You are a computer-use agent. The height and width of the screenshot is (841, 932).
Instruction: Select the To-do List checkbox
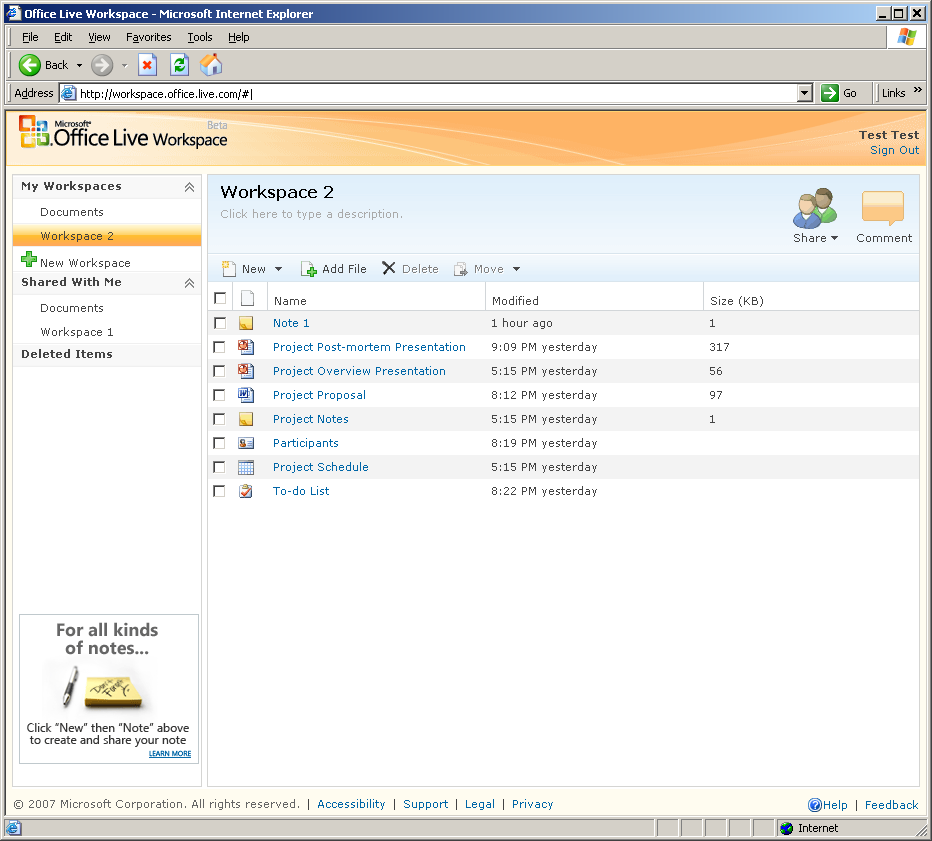coord(219,491)
